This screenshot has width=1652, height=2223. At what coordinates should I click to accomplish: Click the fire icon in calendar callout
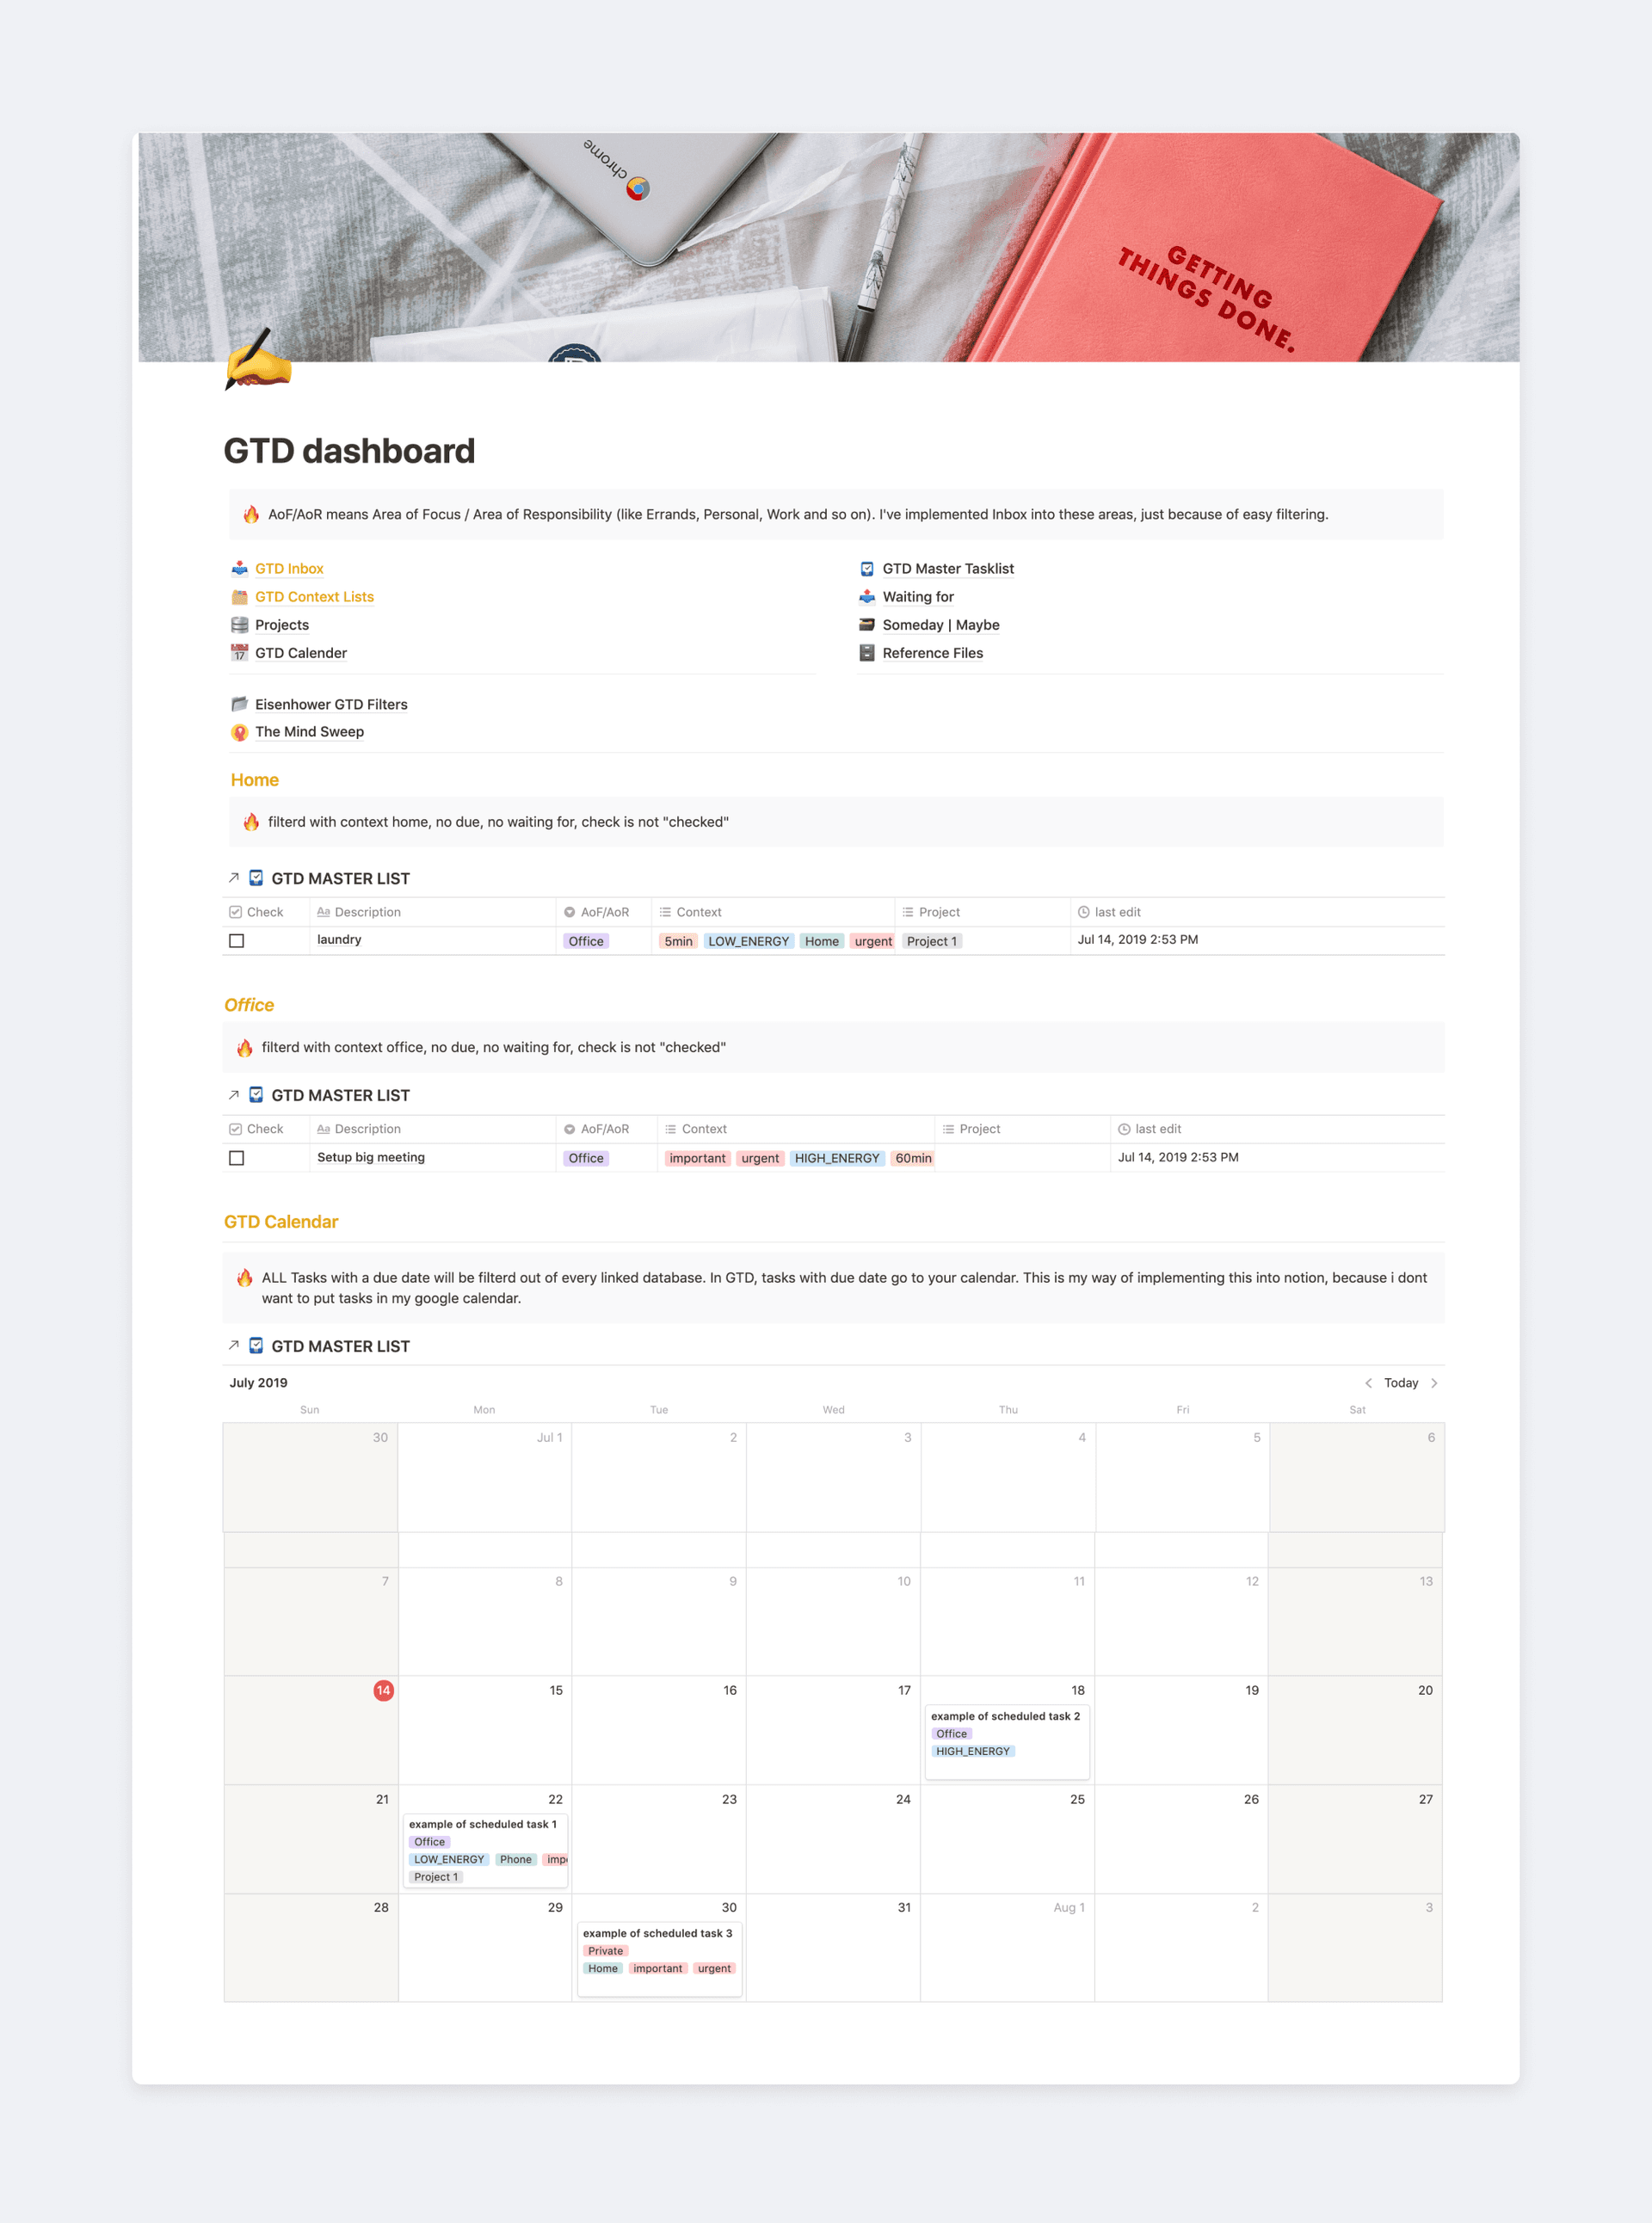click(x=245, y=1277)
